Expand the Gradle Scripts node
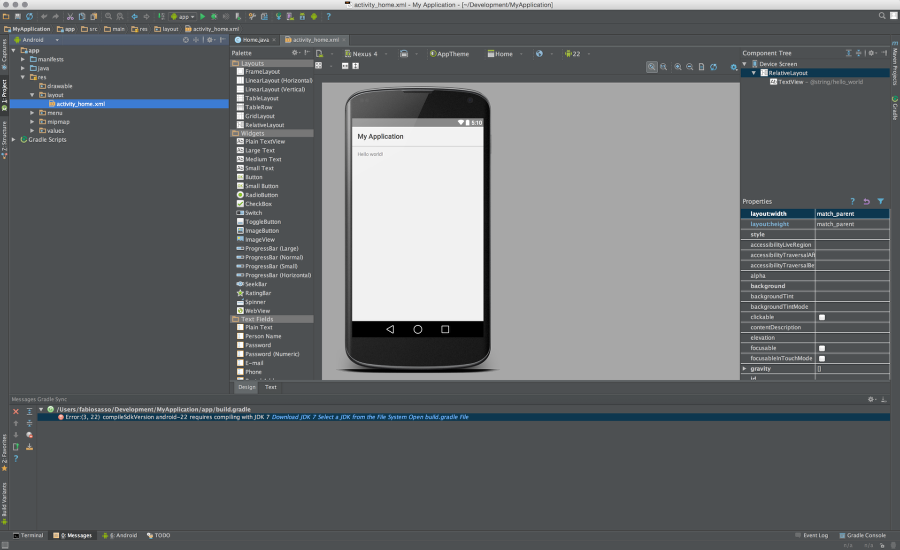 tap(14, 140)
